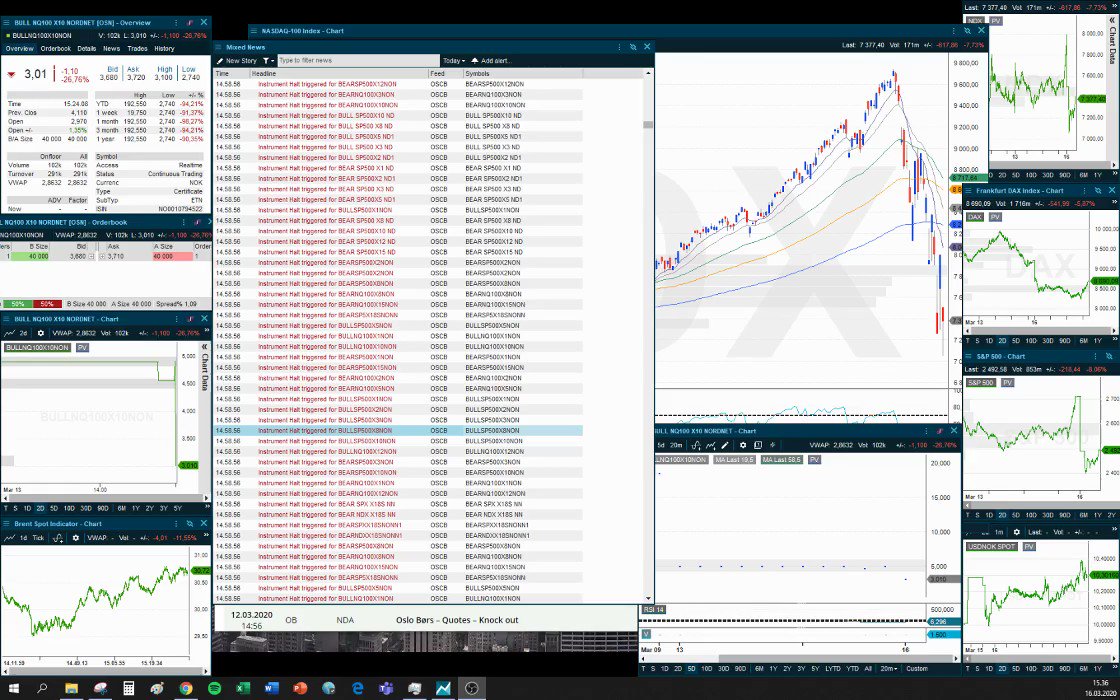This screenshot has height=700, width=1120.
Task: Click the Type to filter news field
Action: (x=357, y=61)
